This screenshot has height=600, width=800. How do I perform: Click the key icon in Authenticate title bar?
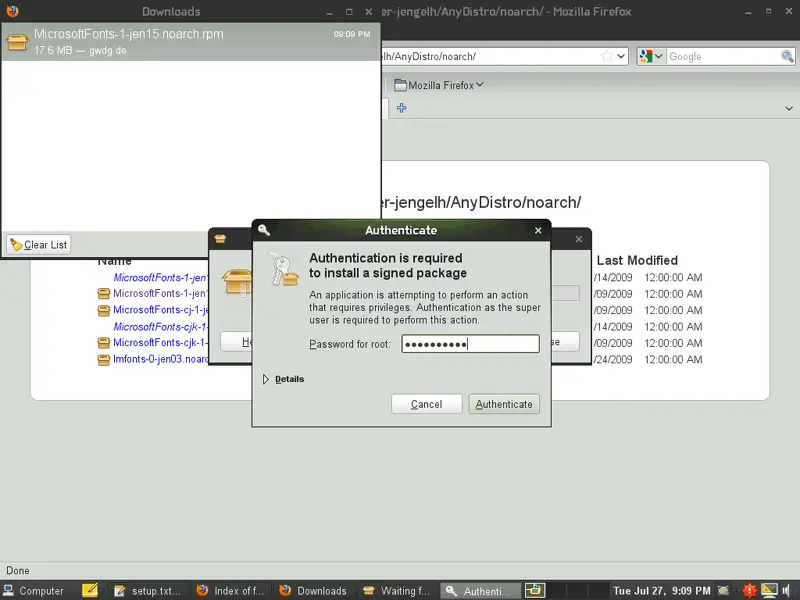click(x=264, y=230)
